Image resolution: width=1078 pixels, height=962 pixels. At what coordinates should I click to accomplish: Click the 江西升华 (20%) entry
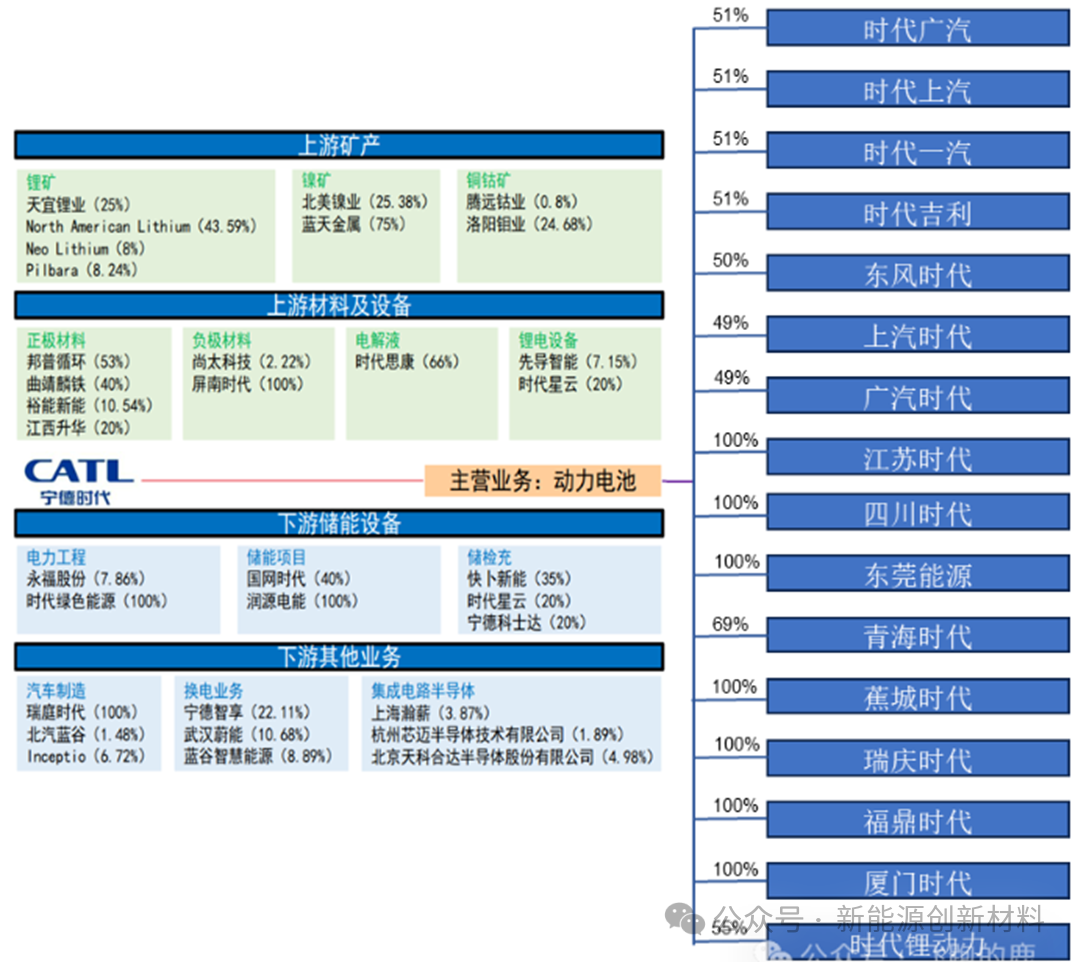click(78, 428)
